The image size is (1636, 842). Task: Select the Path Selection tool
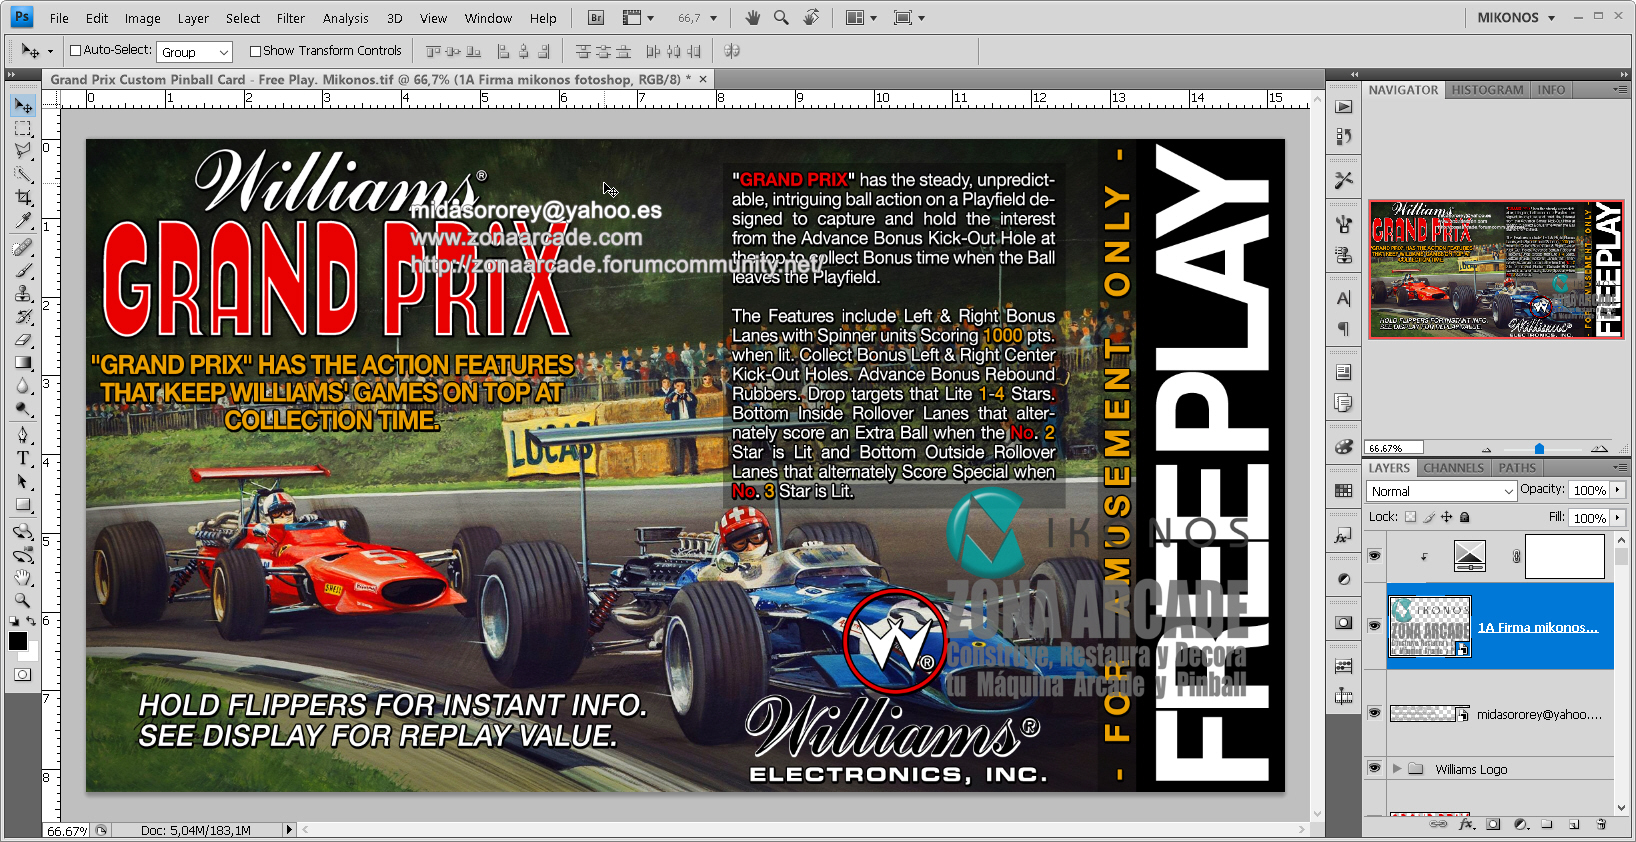[22, 481]
